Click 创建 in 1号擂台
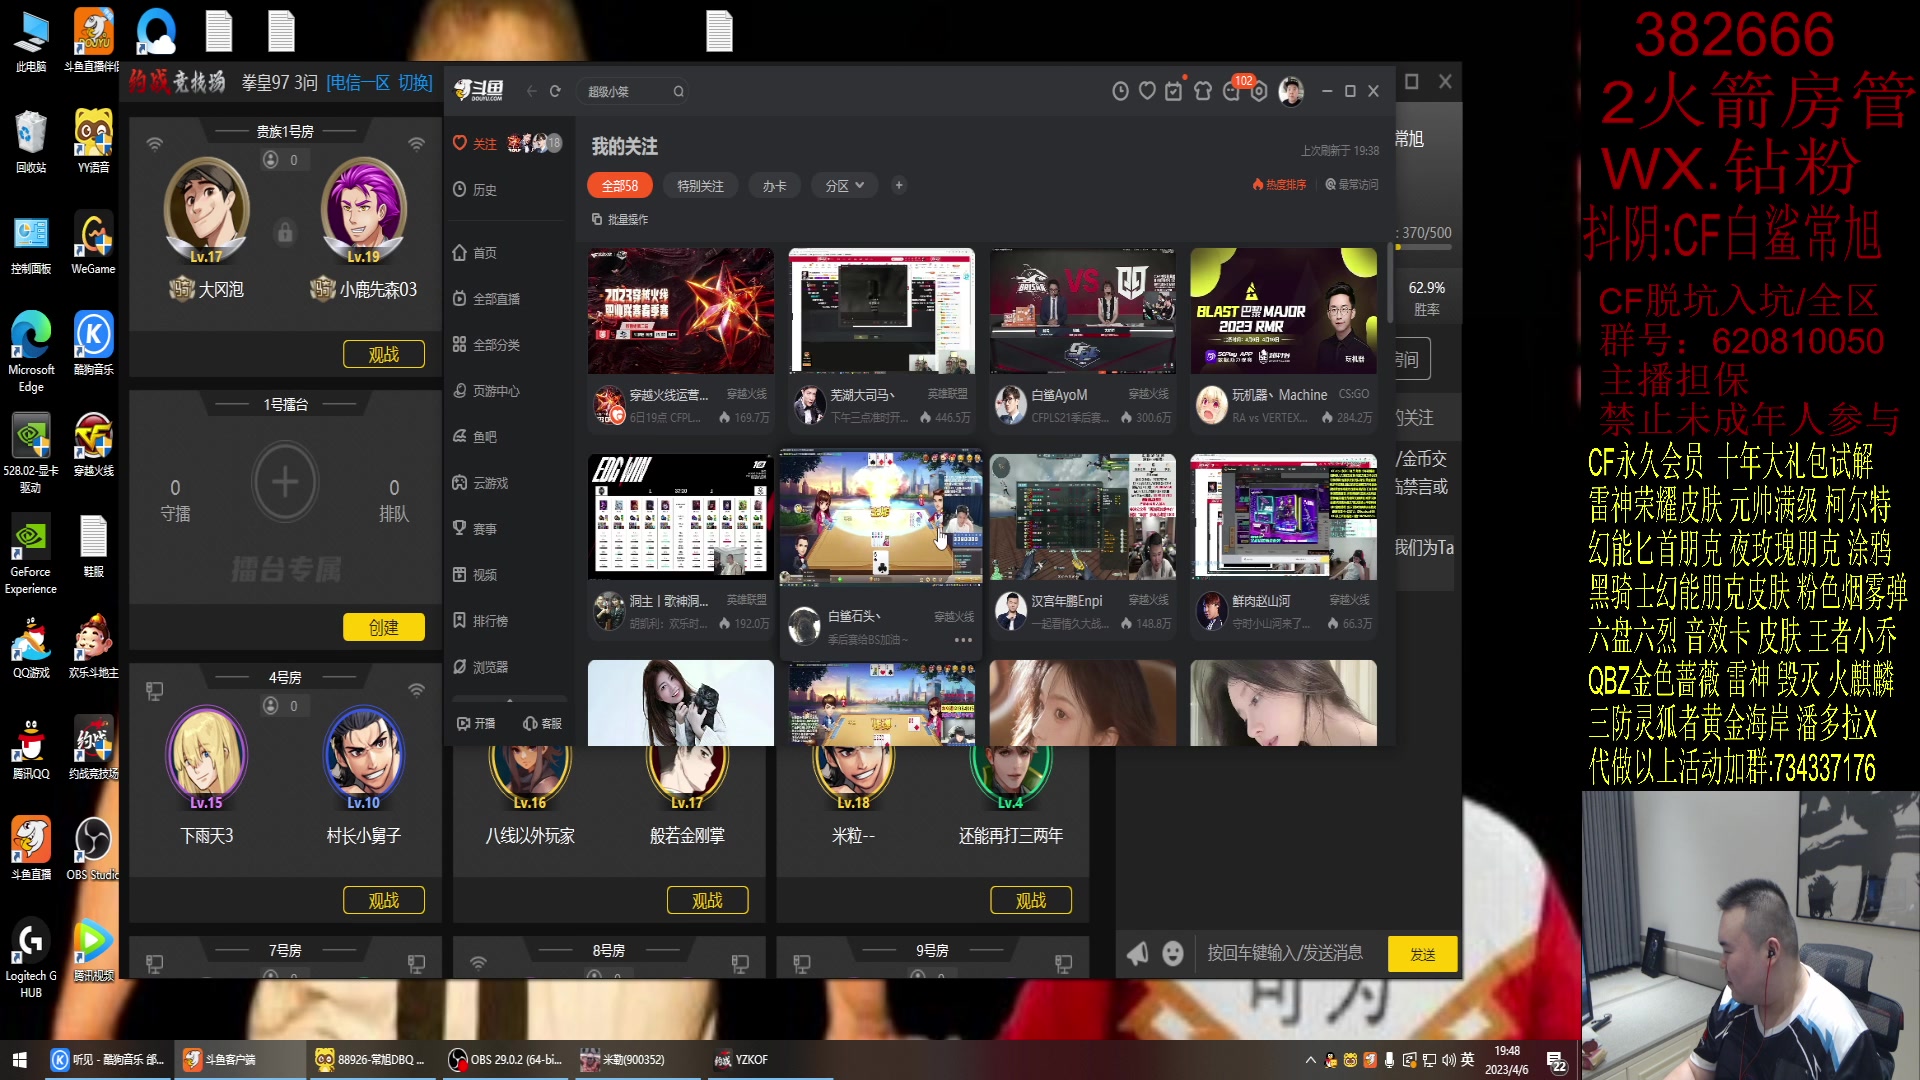The image size is (1920, 1080). click(383, 627)
